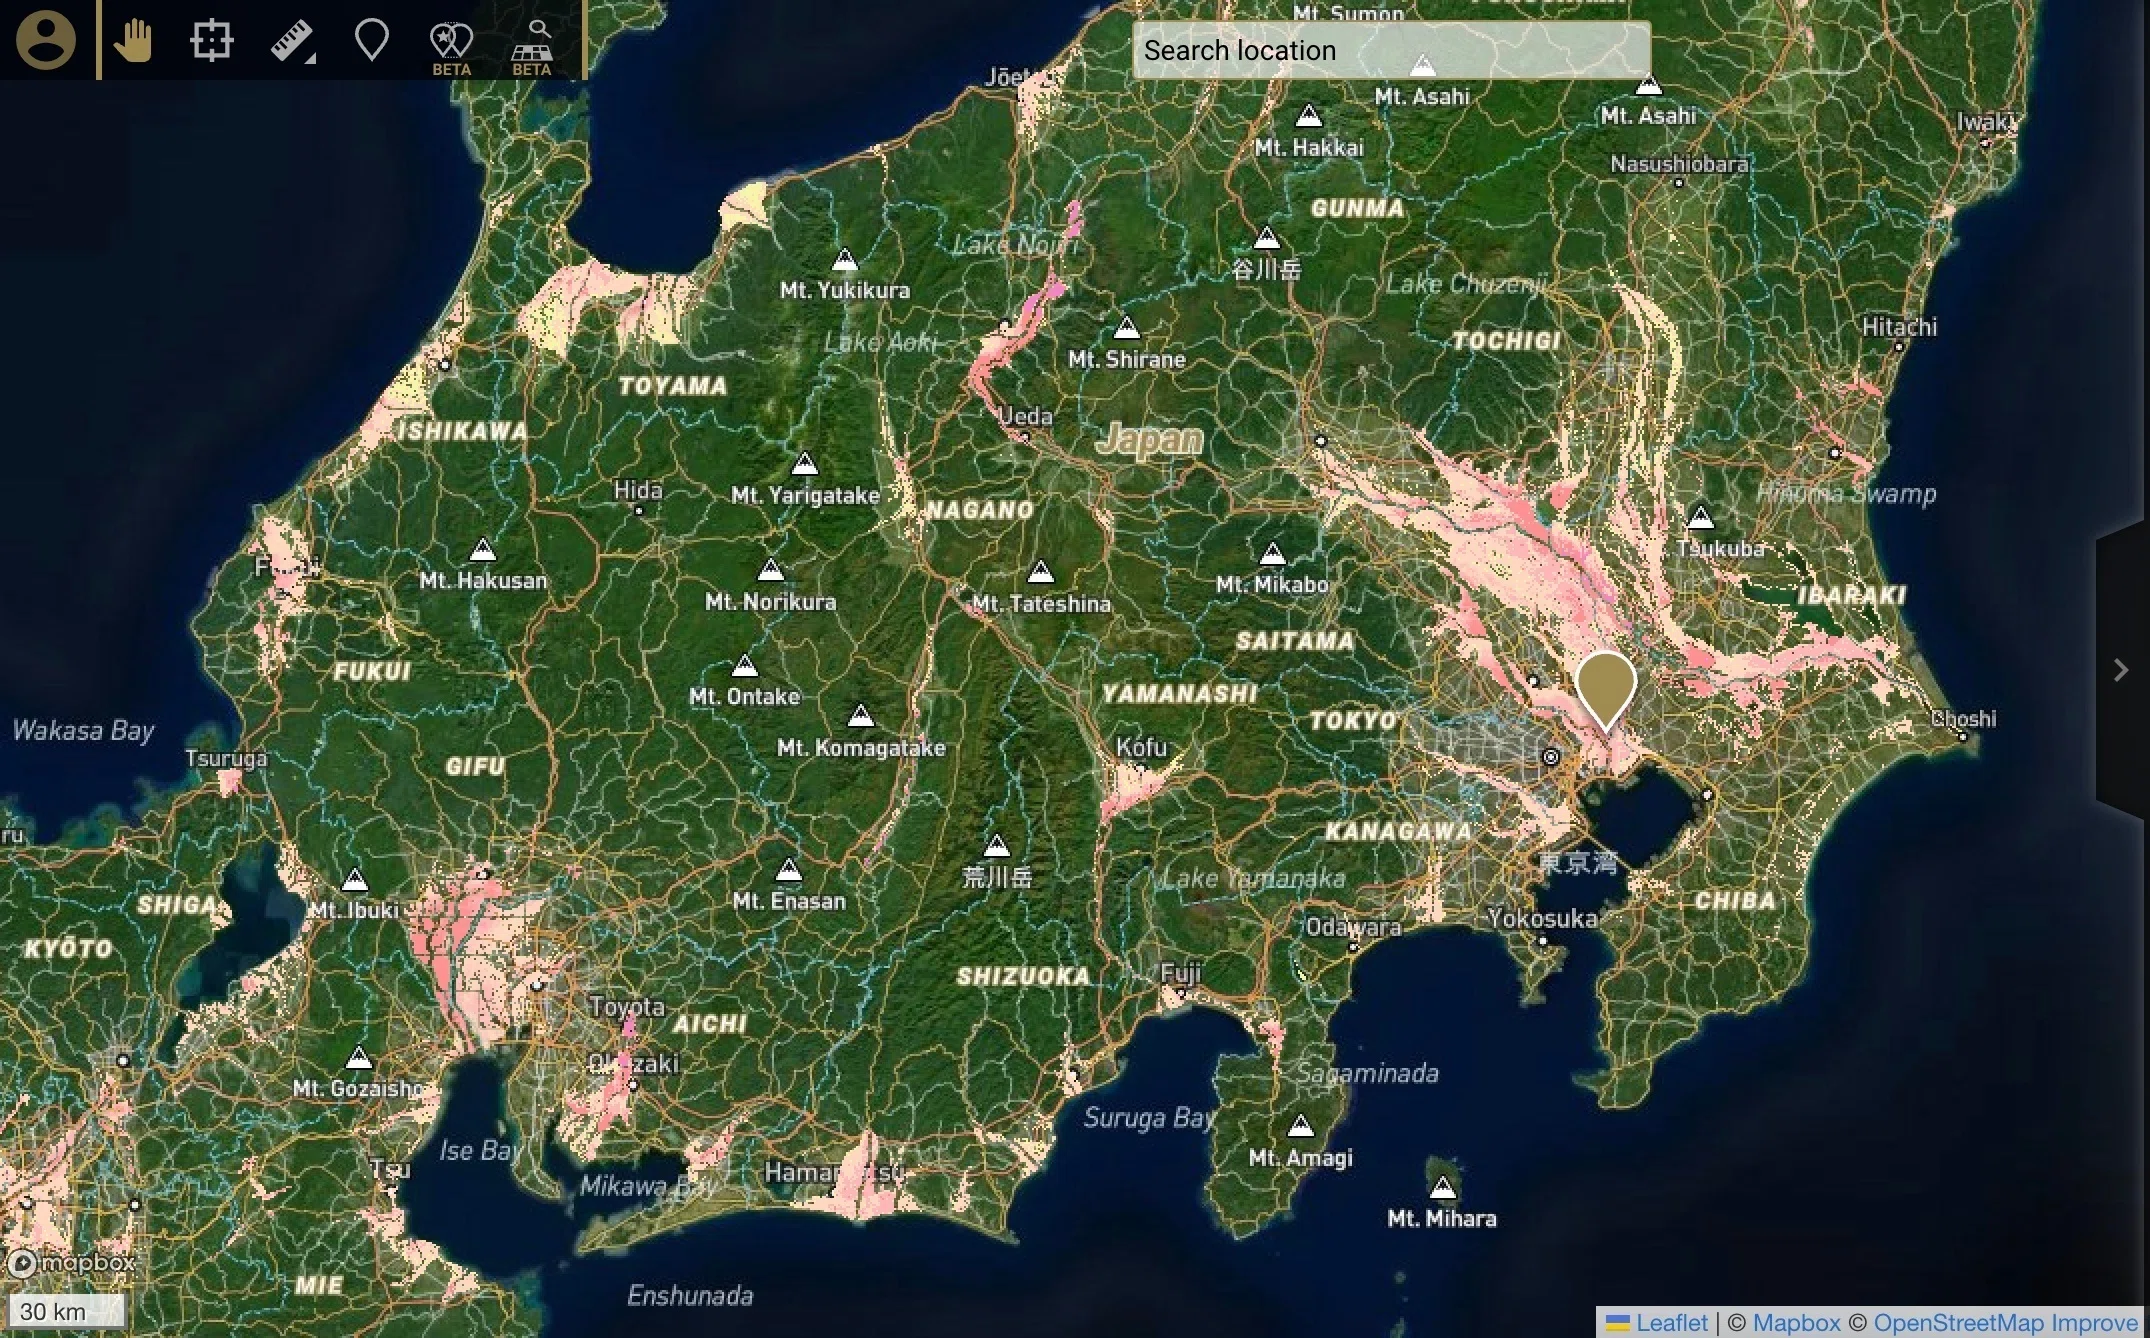Click the 荒川岳 peak icon
2150x1338 pixels.
(x=997, y=847)
